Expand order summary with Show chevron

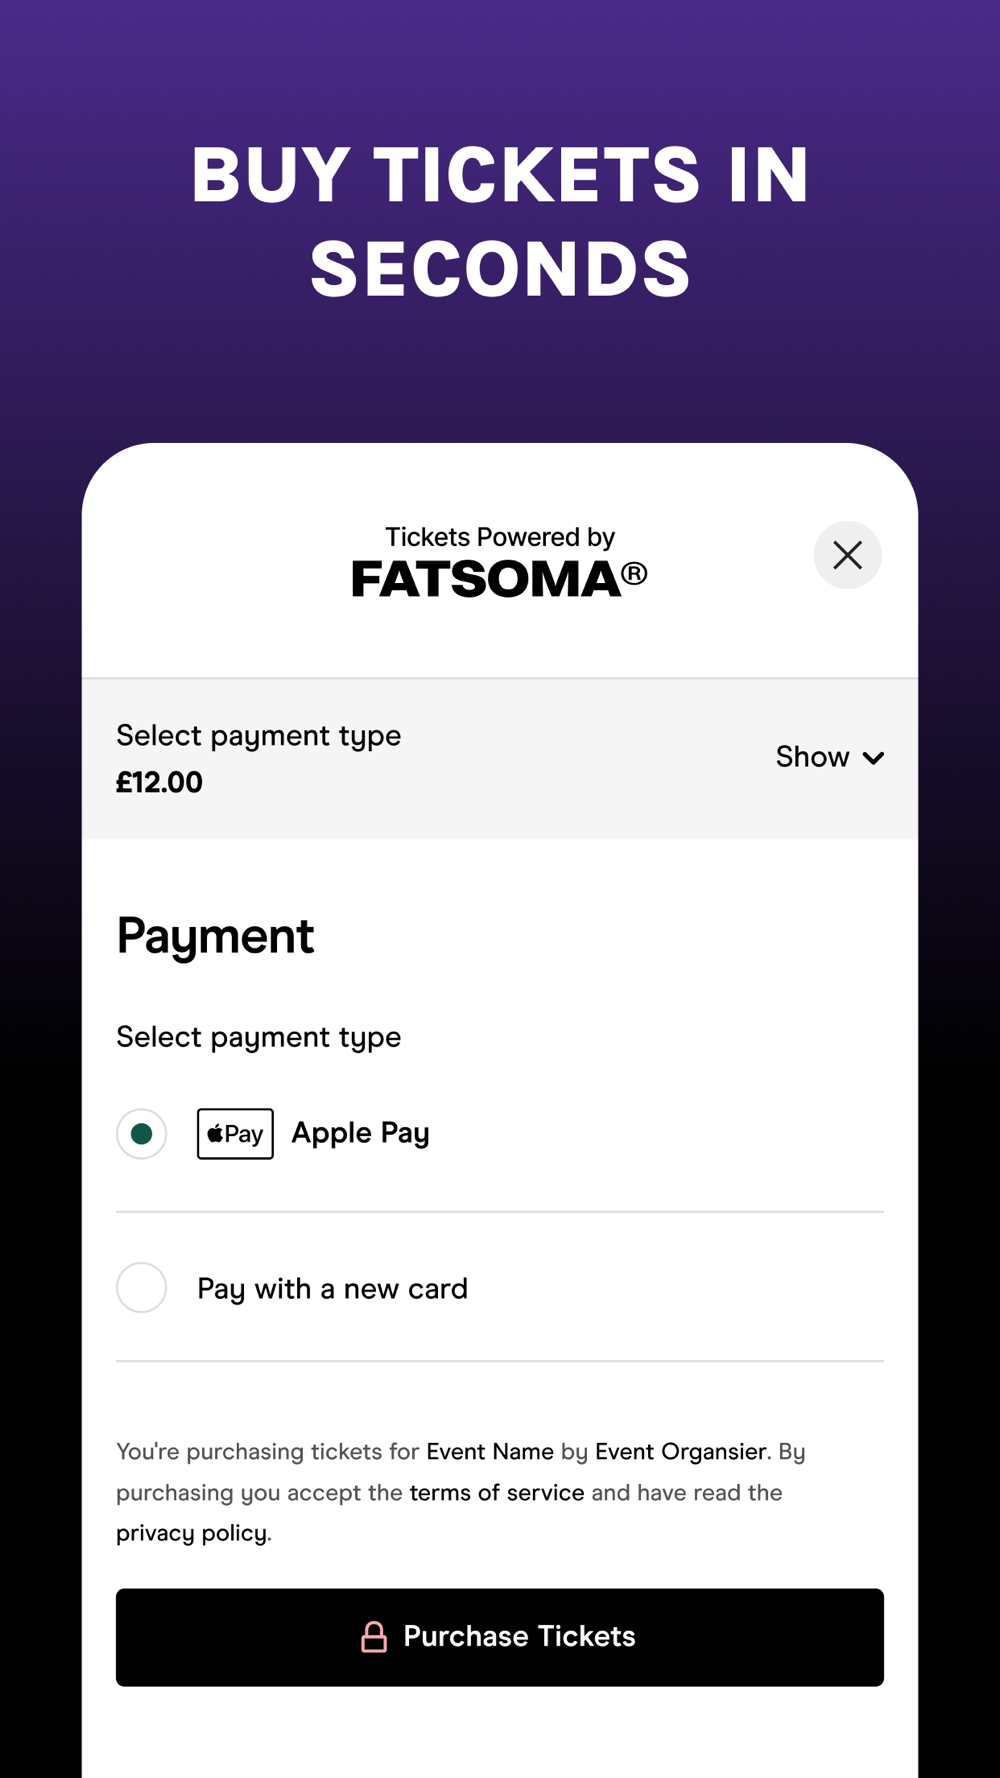tap(873, 758)
